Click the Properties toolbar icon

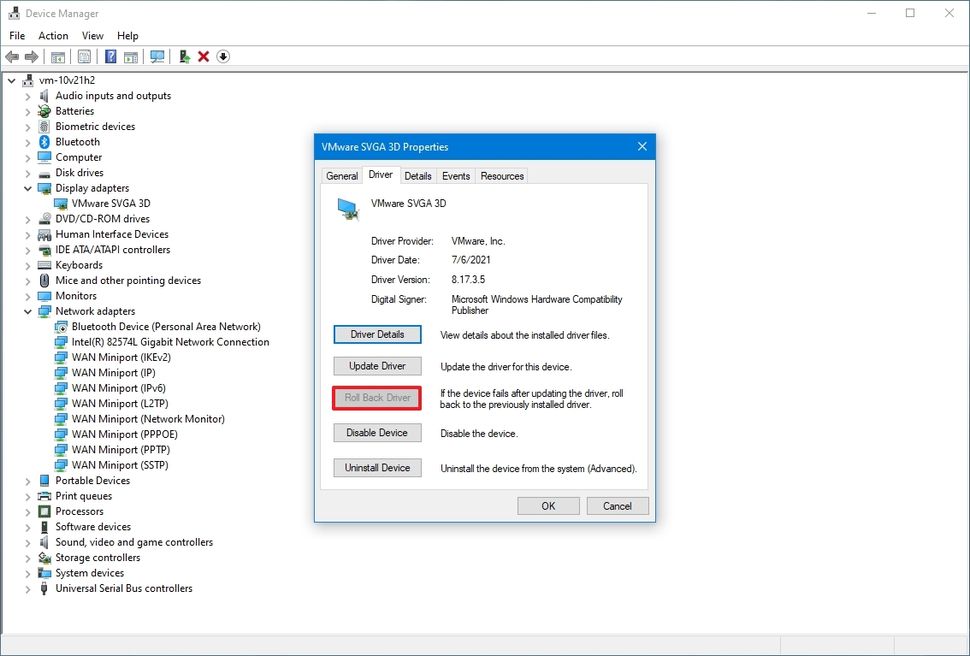(x=86, y=57)
